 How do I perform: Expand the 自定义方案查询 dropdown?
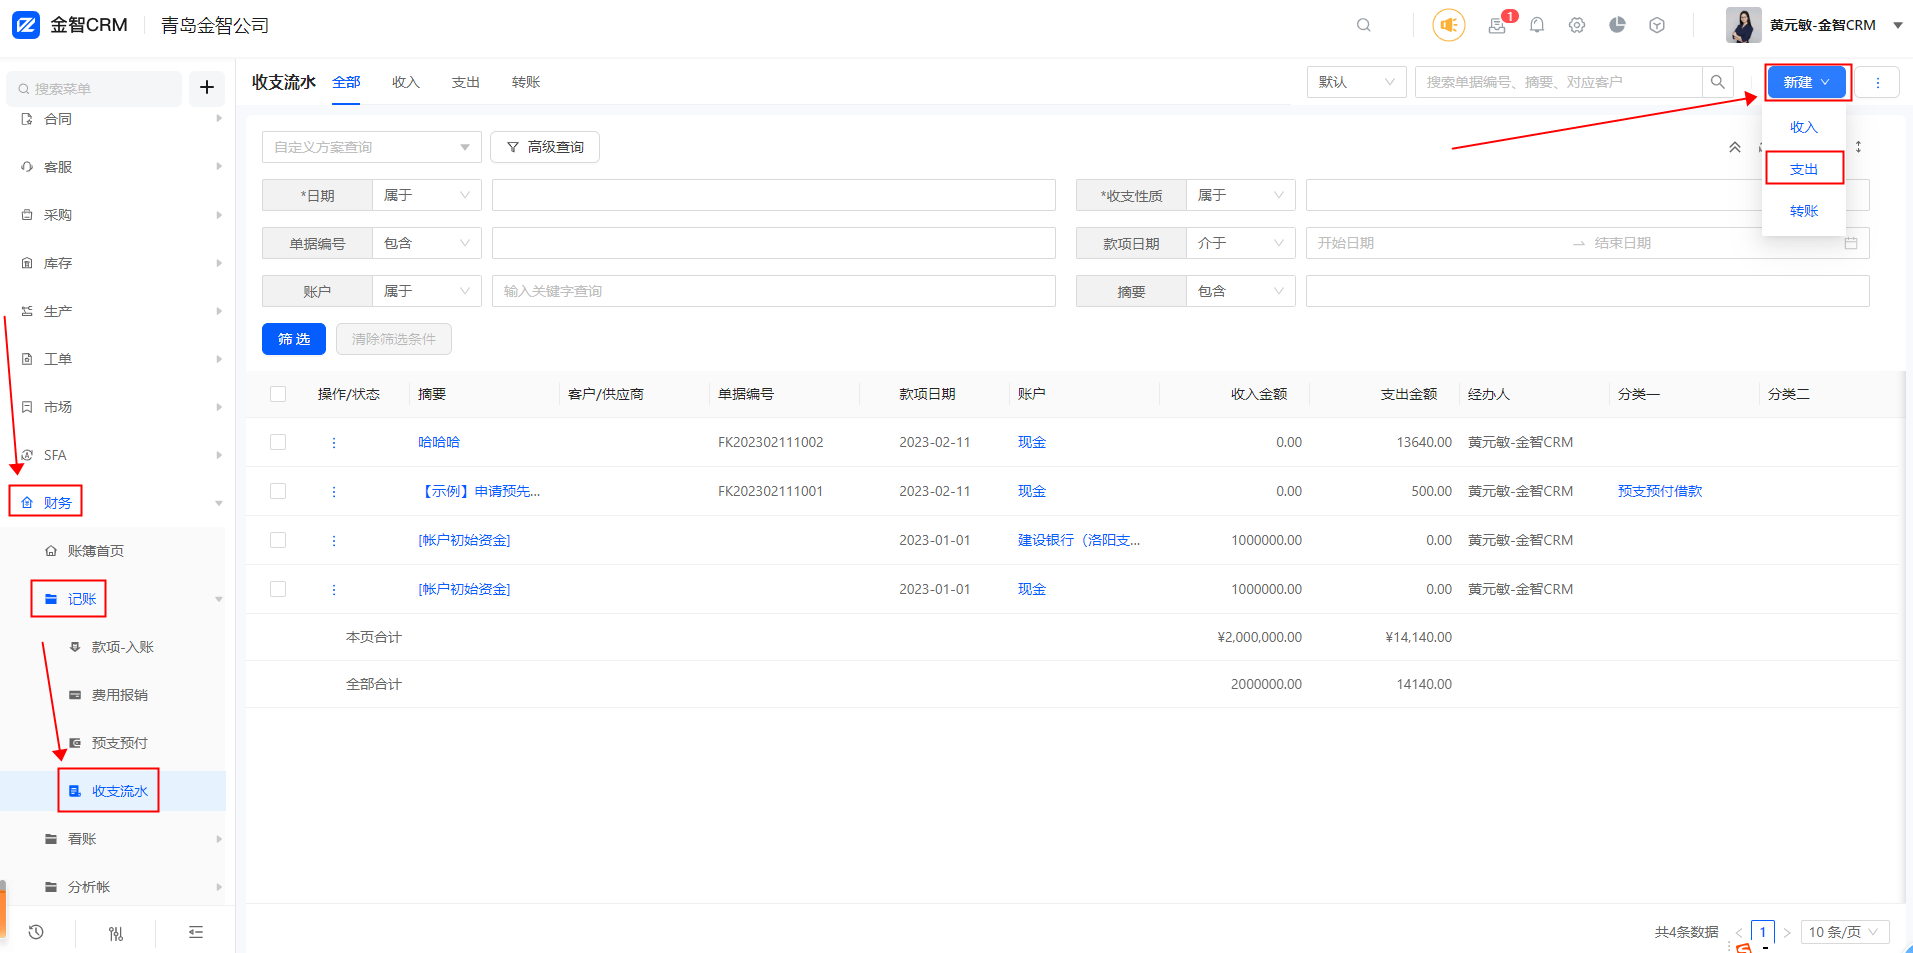pyautogui.click(x=371, y=147)
